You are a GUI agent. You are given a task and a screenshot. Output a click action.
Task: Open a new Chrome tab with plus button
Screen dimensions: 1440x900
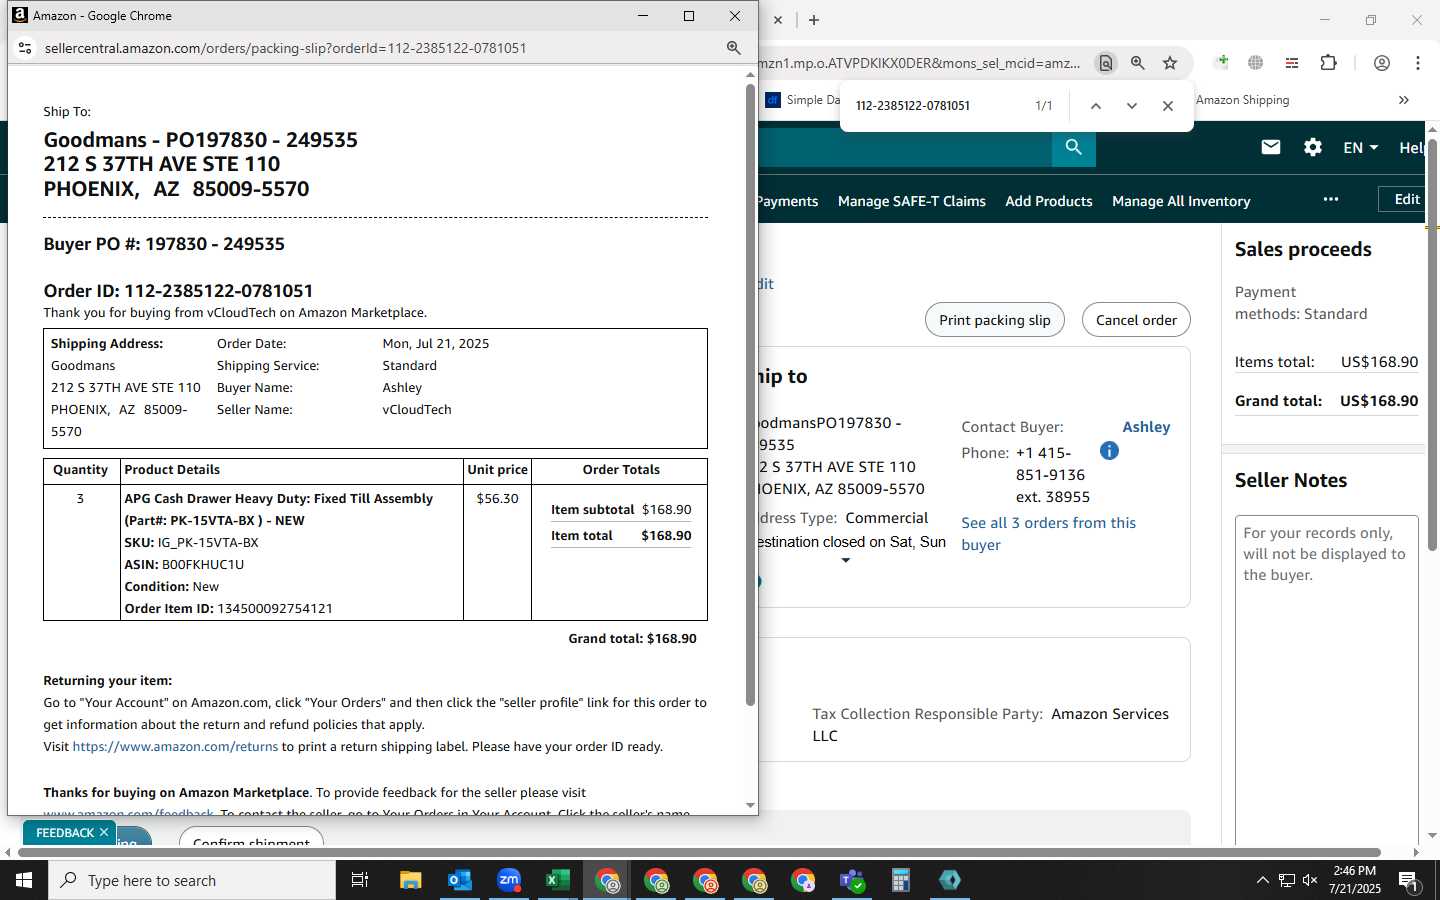tap(814, 20)
